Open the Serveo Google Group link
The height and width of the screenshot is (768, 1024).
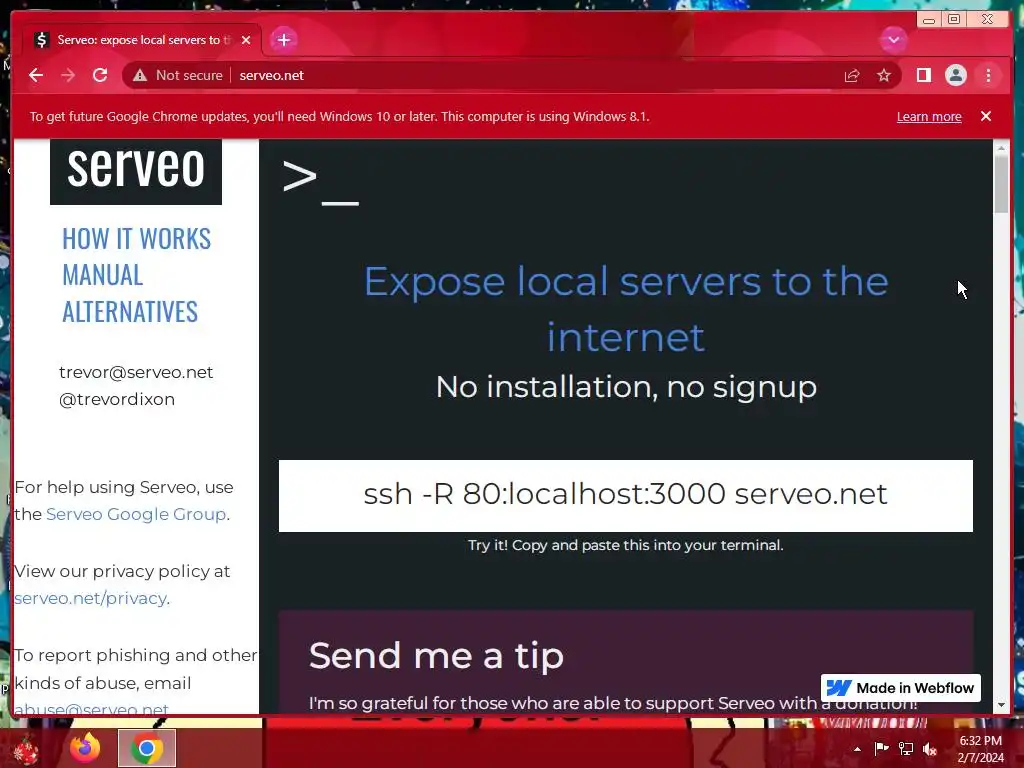[136, 514]
